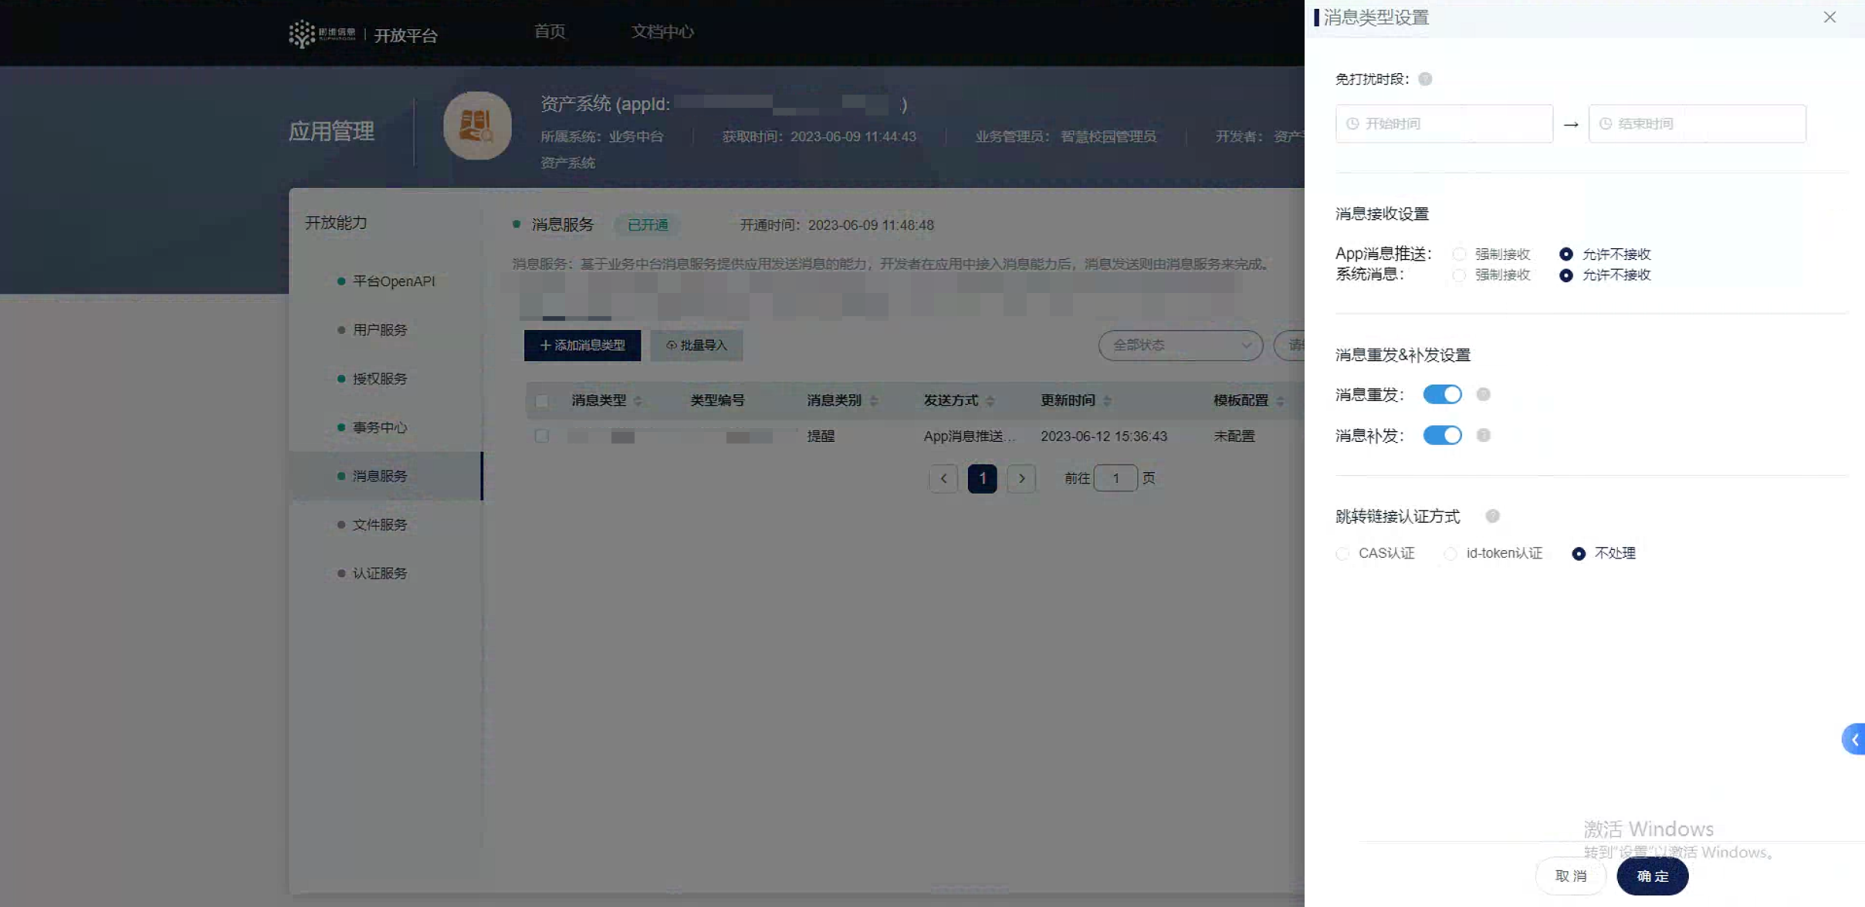Sort by 消息类别 column
This screenshot has width=1865, height=907.
pyautogui.click(x=874, y=401)
